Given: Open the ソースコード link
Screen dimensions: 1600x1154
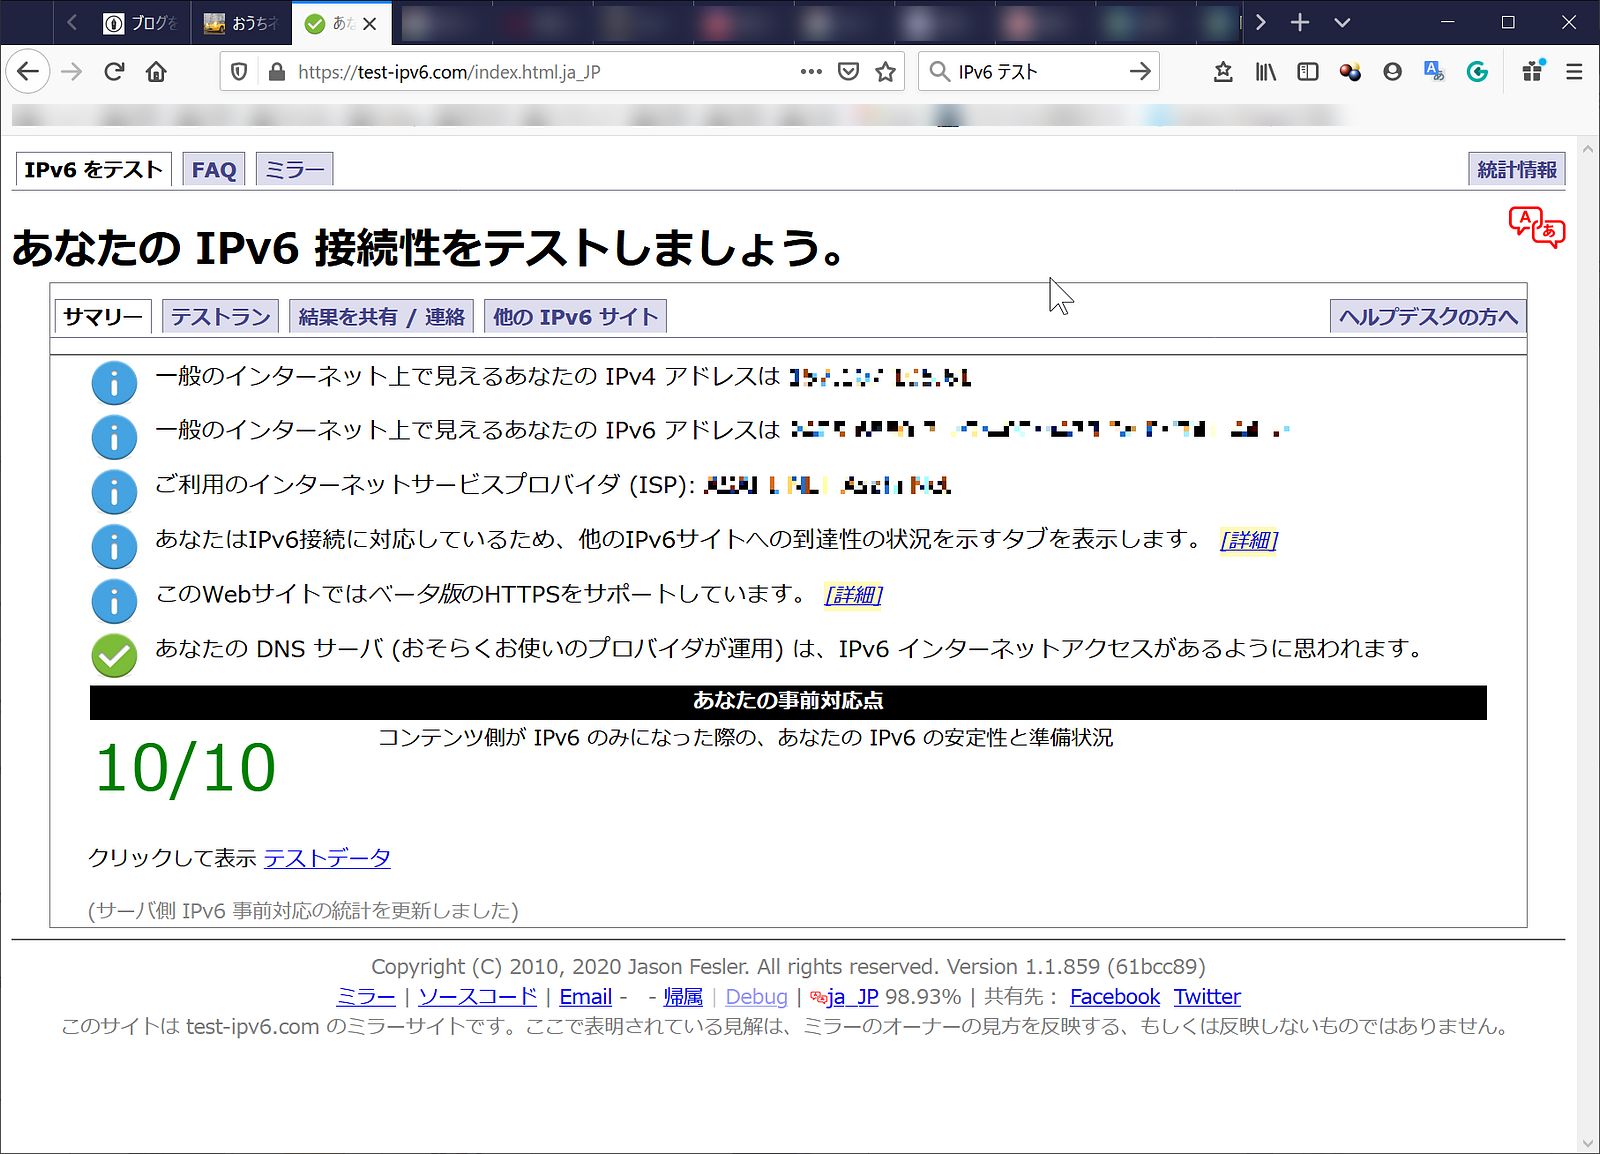Looking at the screenshot, I should click(x=478, y=997).
